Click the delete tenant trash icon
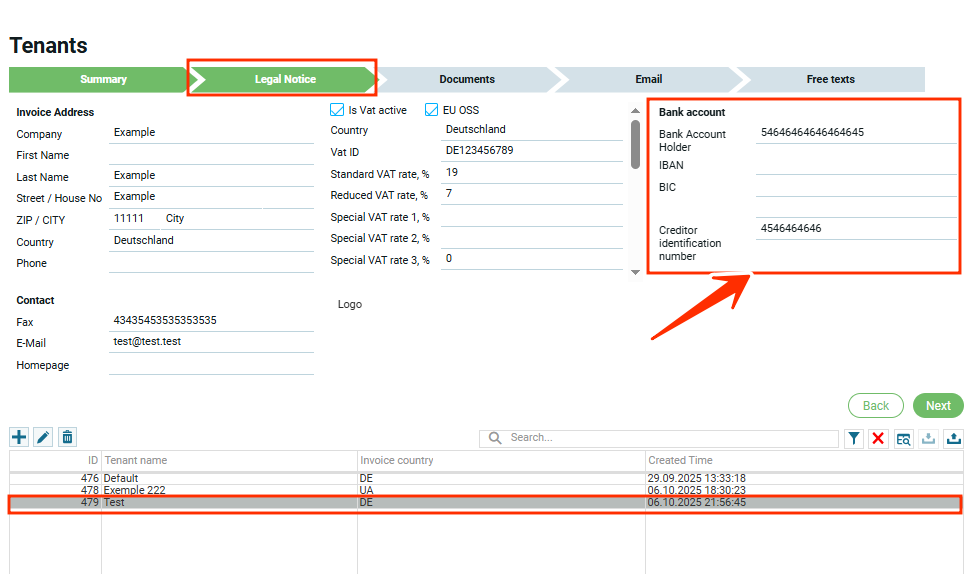 (67, 437)
